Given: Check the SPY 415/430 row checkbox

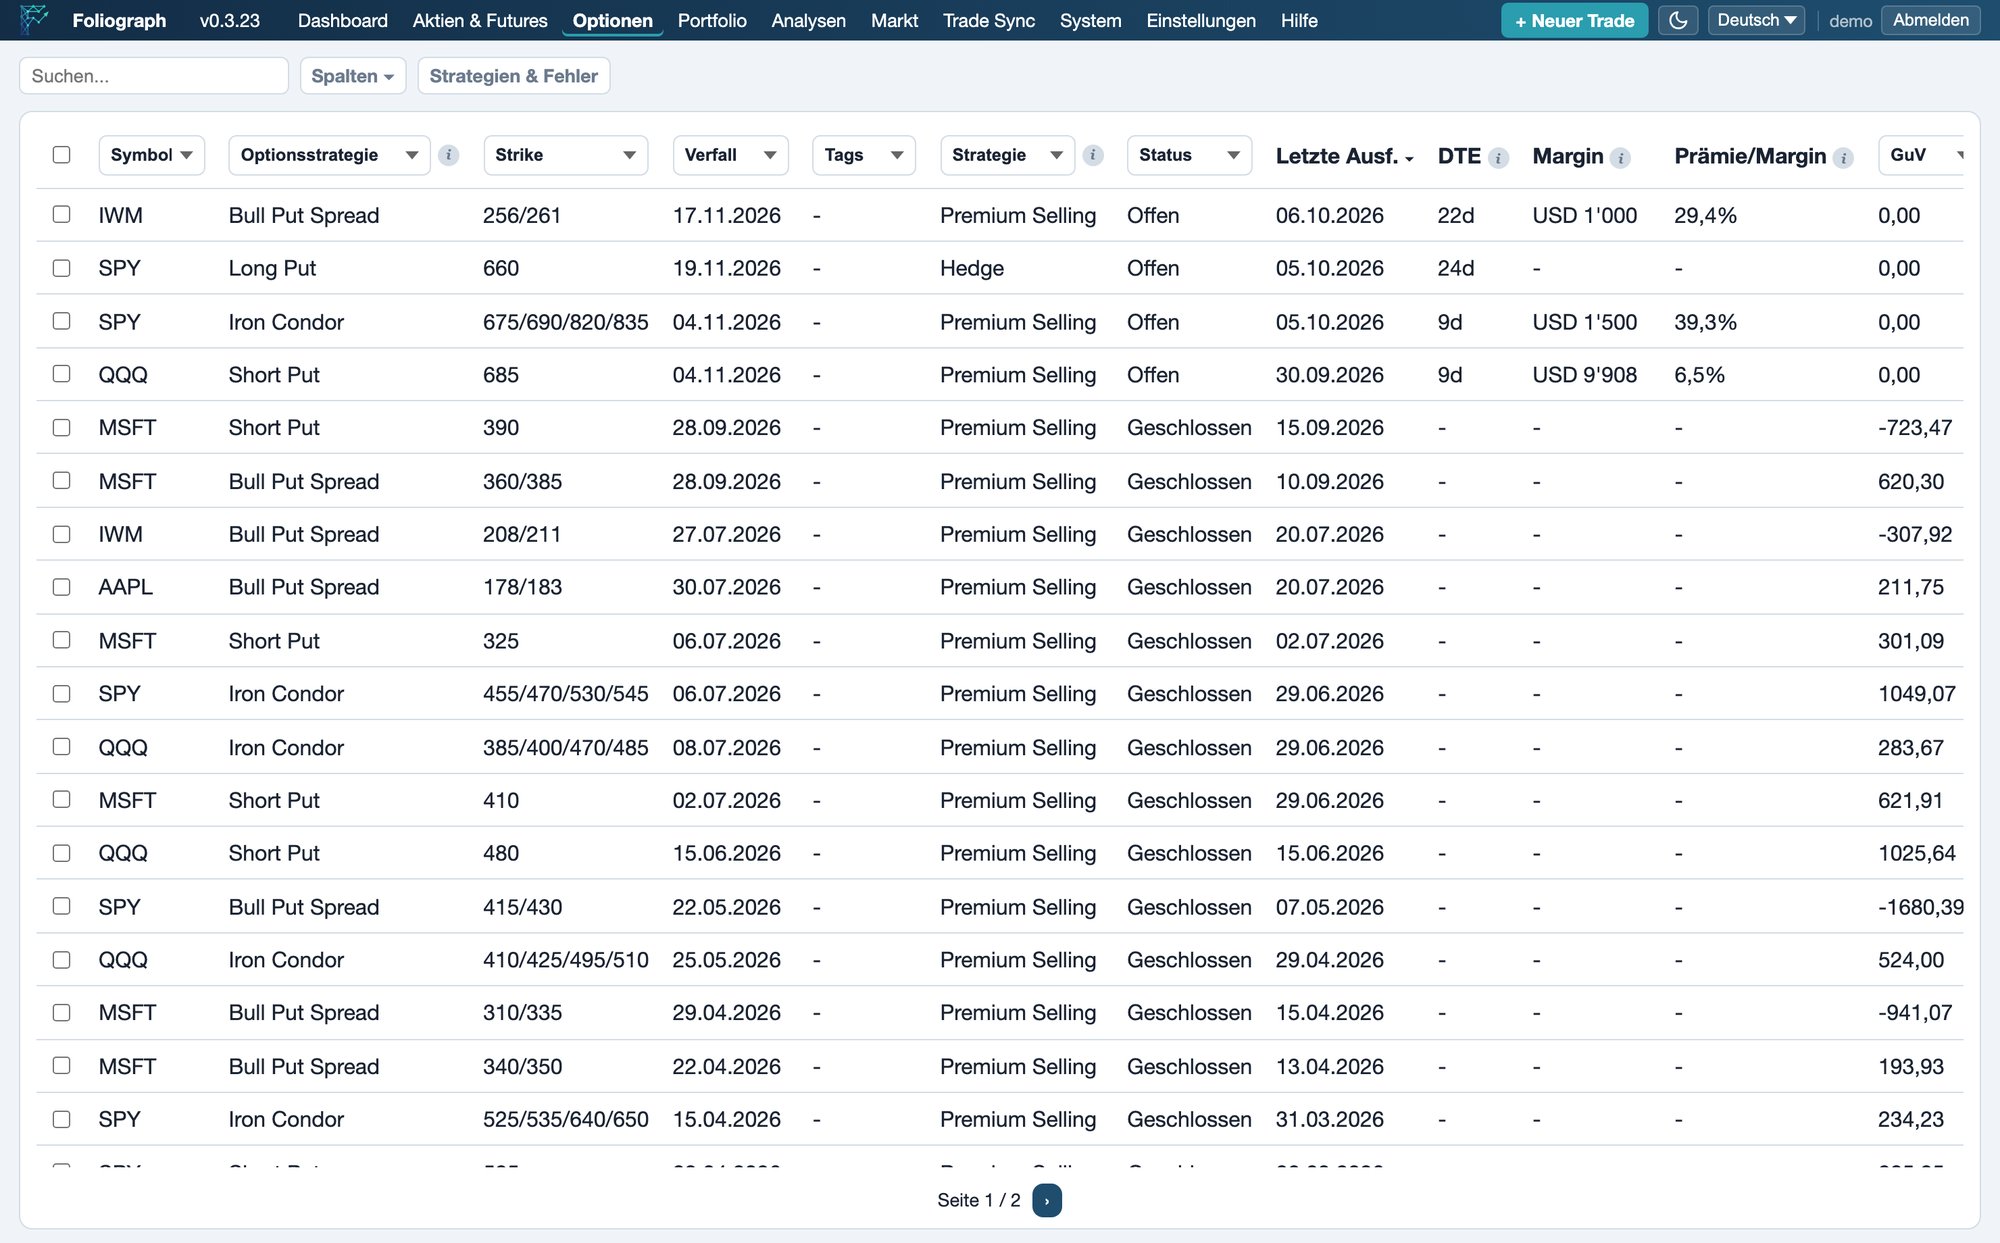Looking at the screenshot, I should click(62, 906).
